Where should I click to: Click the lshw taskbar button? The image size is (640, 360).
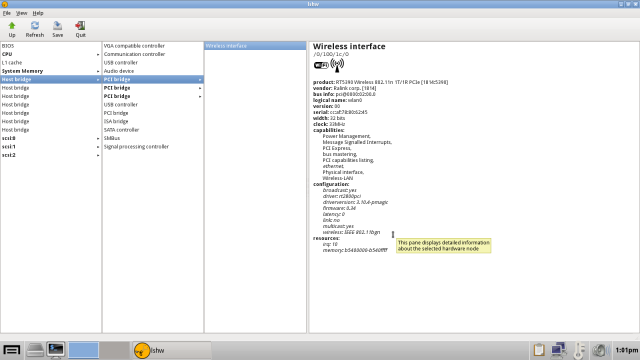coord(172,350)
